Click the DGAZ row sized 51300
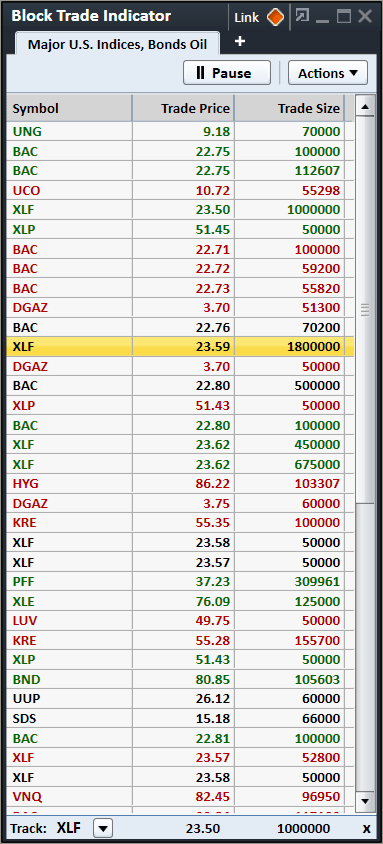Screen dimensions: 383x844 180,308
